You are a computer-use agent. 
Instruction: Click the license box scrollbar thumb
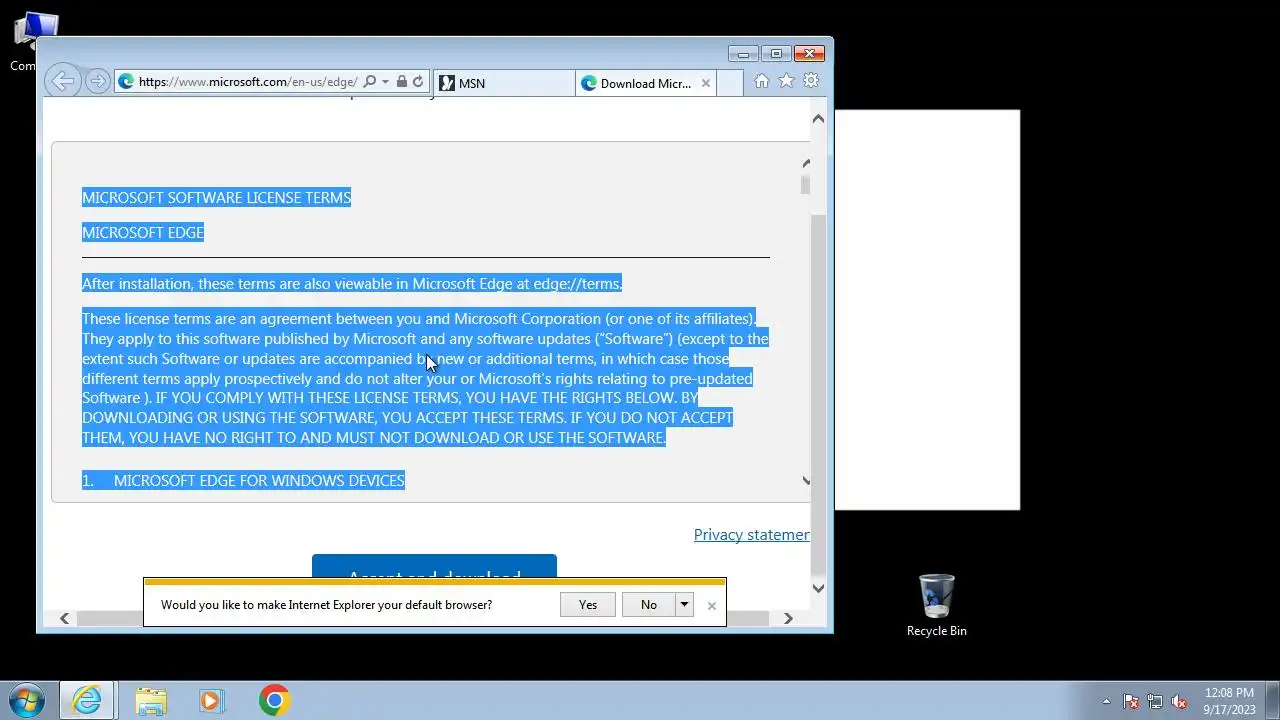click(805, 184)
